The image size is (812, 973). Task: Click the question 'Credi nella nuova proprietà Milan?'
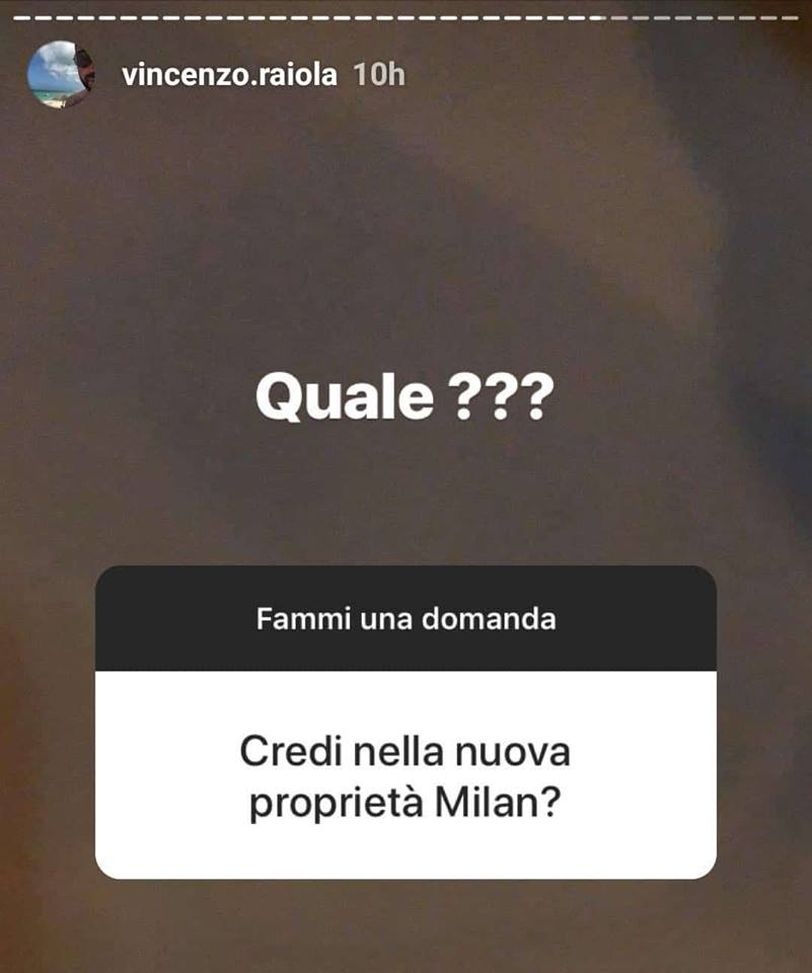tap(405, 777)
